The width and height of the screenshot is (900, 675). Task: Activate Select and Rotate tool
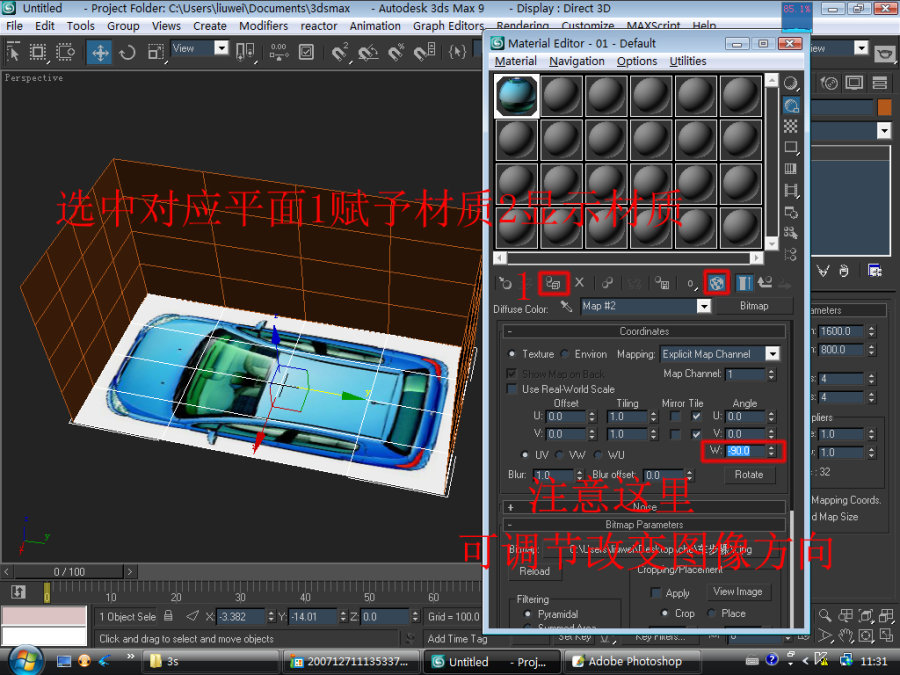127,53
